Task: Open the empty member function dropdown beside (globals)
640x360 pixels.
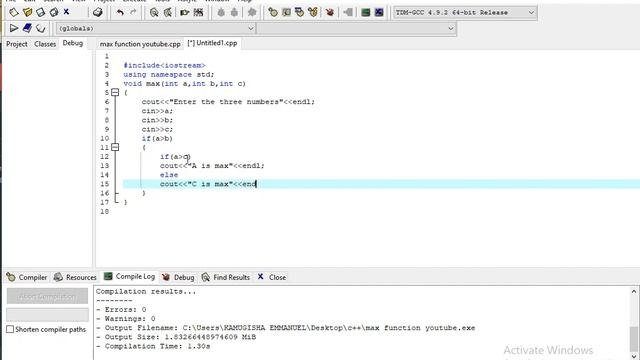Action: coord(356,28)
